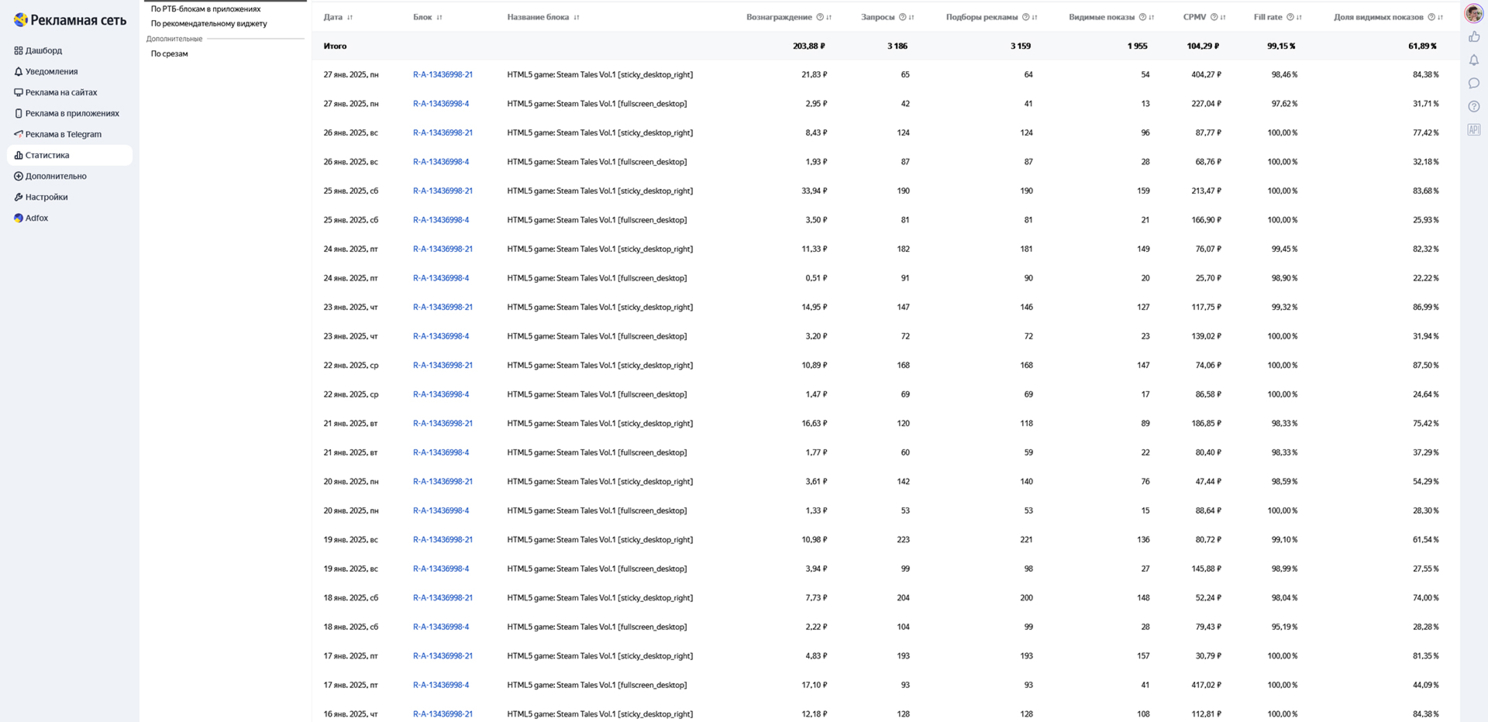Sort by Доля видимых показов column

1440,17
